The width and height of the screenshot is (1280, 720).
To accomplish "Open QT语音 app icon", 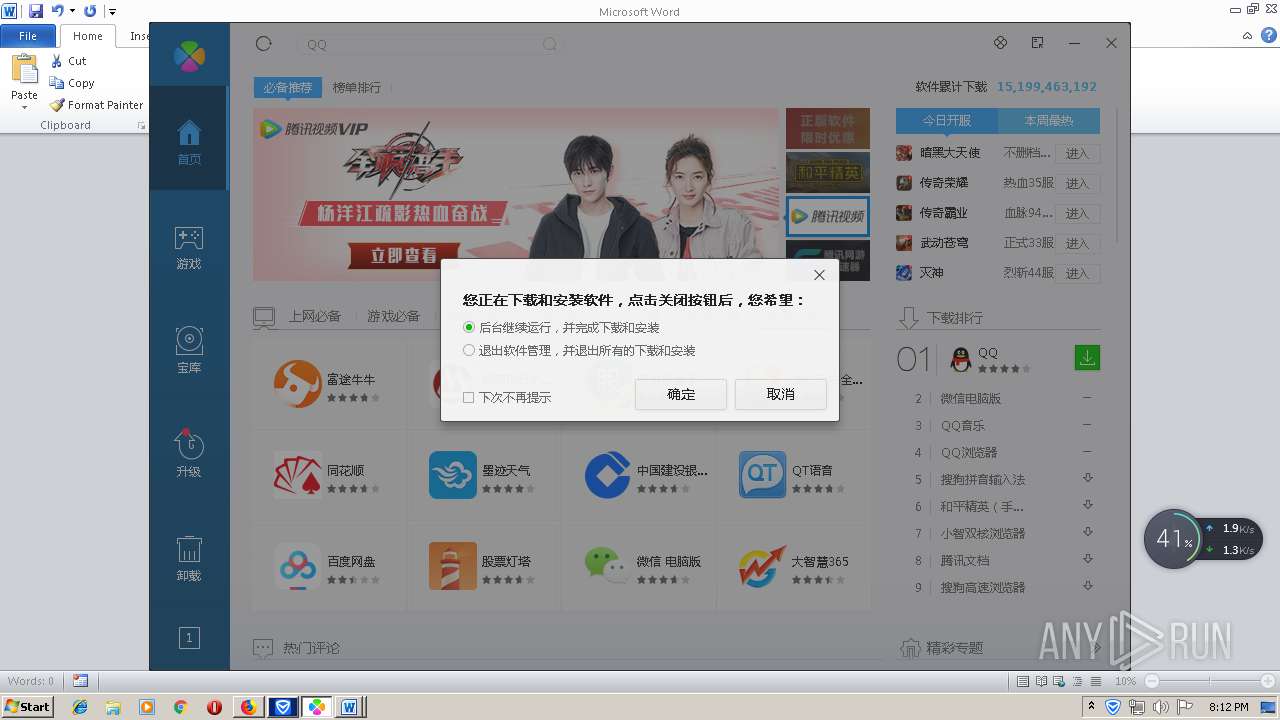I will click(762, 475).
